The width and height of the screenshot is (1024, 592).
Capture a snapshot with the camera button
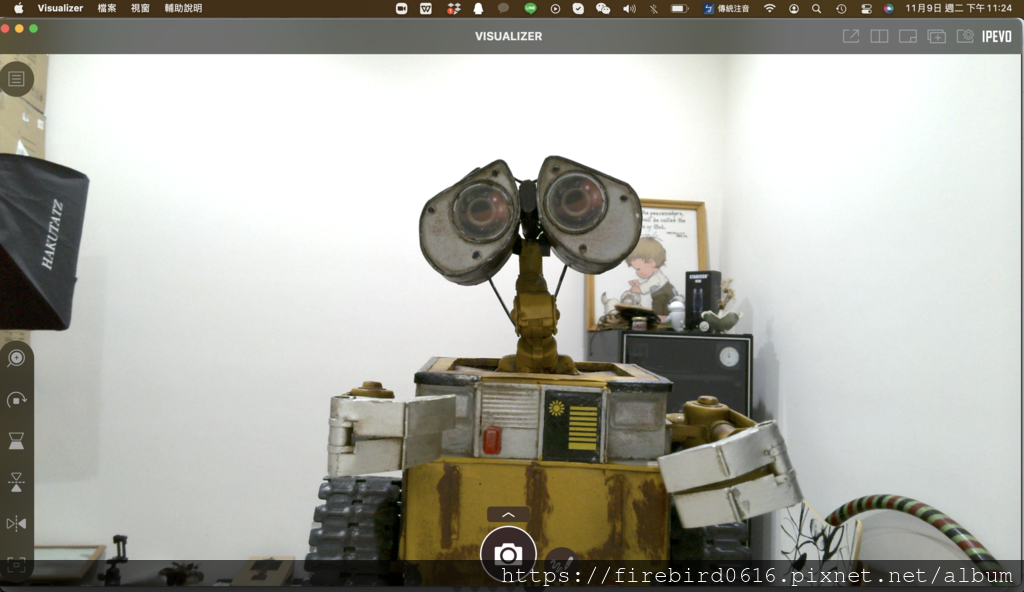(508, 554)
